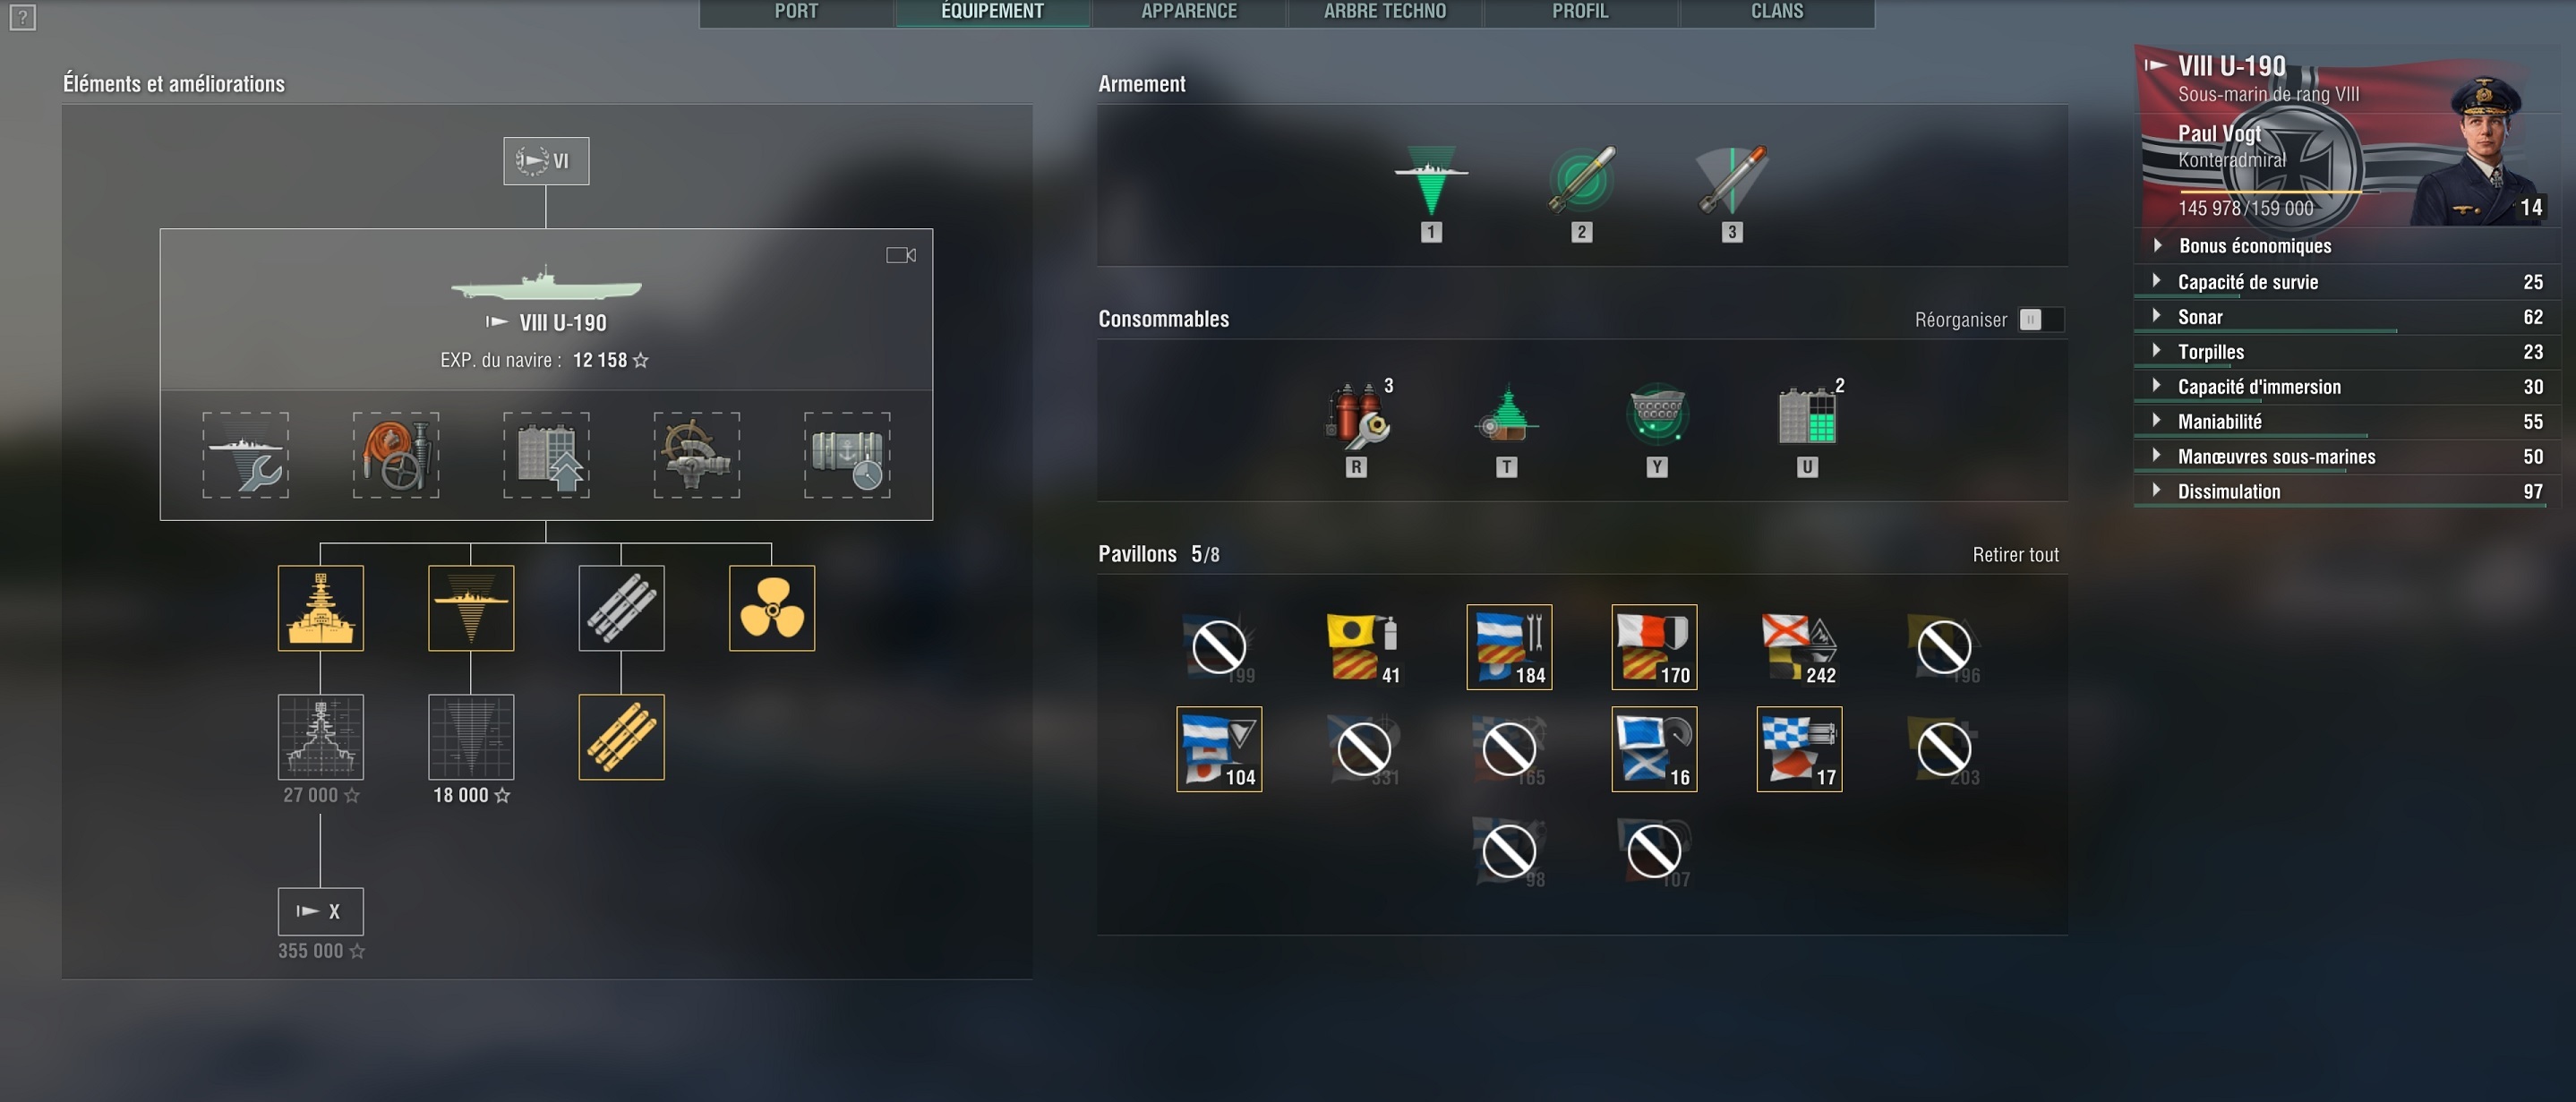The image size is (2576, 1102).
Task: Select the sonar ping armament icon
Action: point(1431,181)
